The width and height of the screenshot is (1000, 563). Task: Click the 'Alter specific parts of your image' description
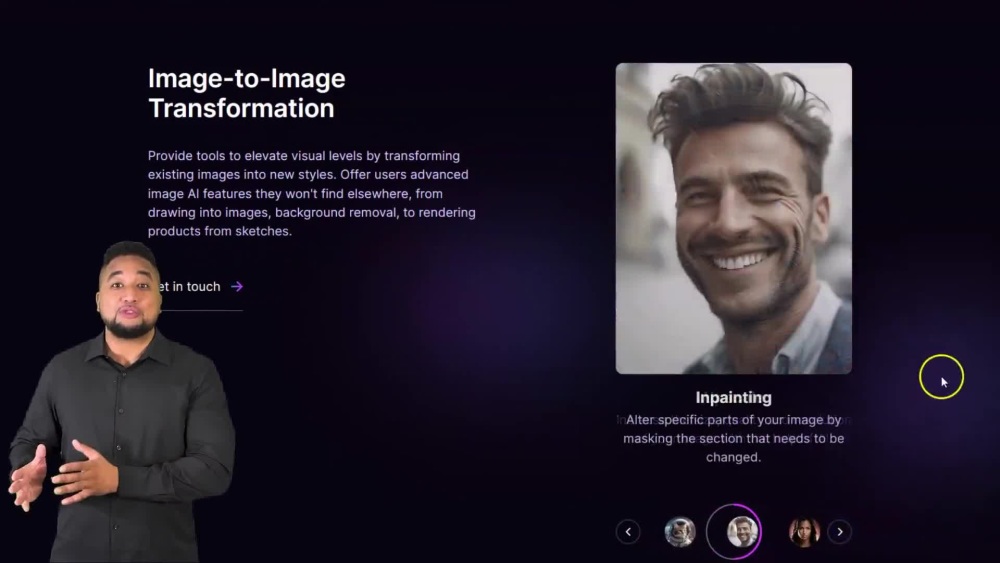click(x=733, y=439)
